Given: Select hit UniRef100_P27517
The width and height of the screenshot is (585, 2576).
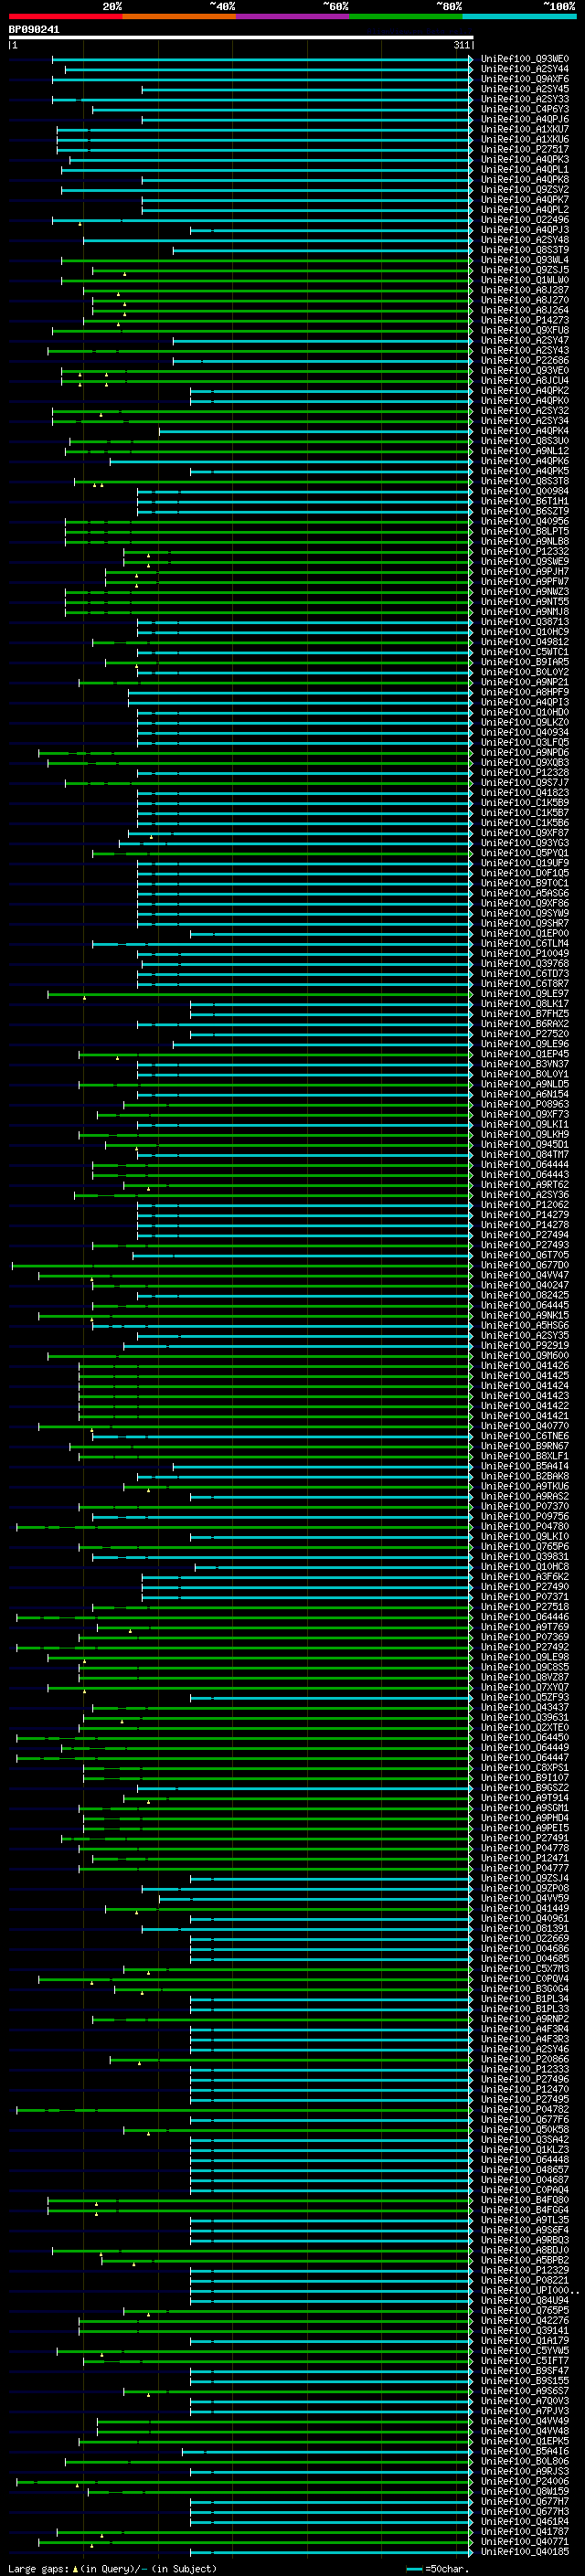Looking at the screenshot, I should 525,149.
